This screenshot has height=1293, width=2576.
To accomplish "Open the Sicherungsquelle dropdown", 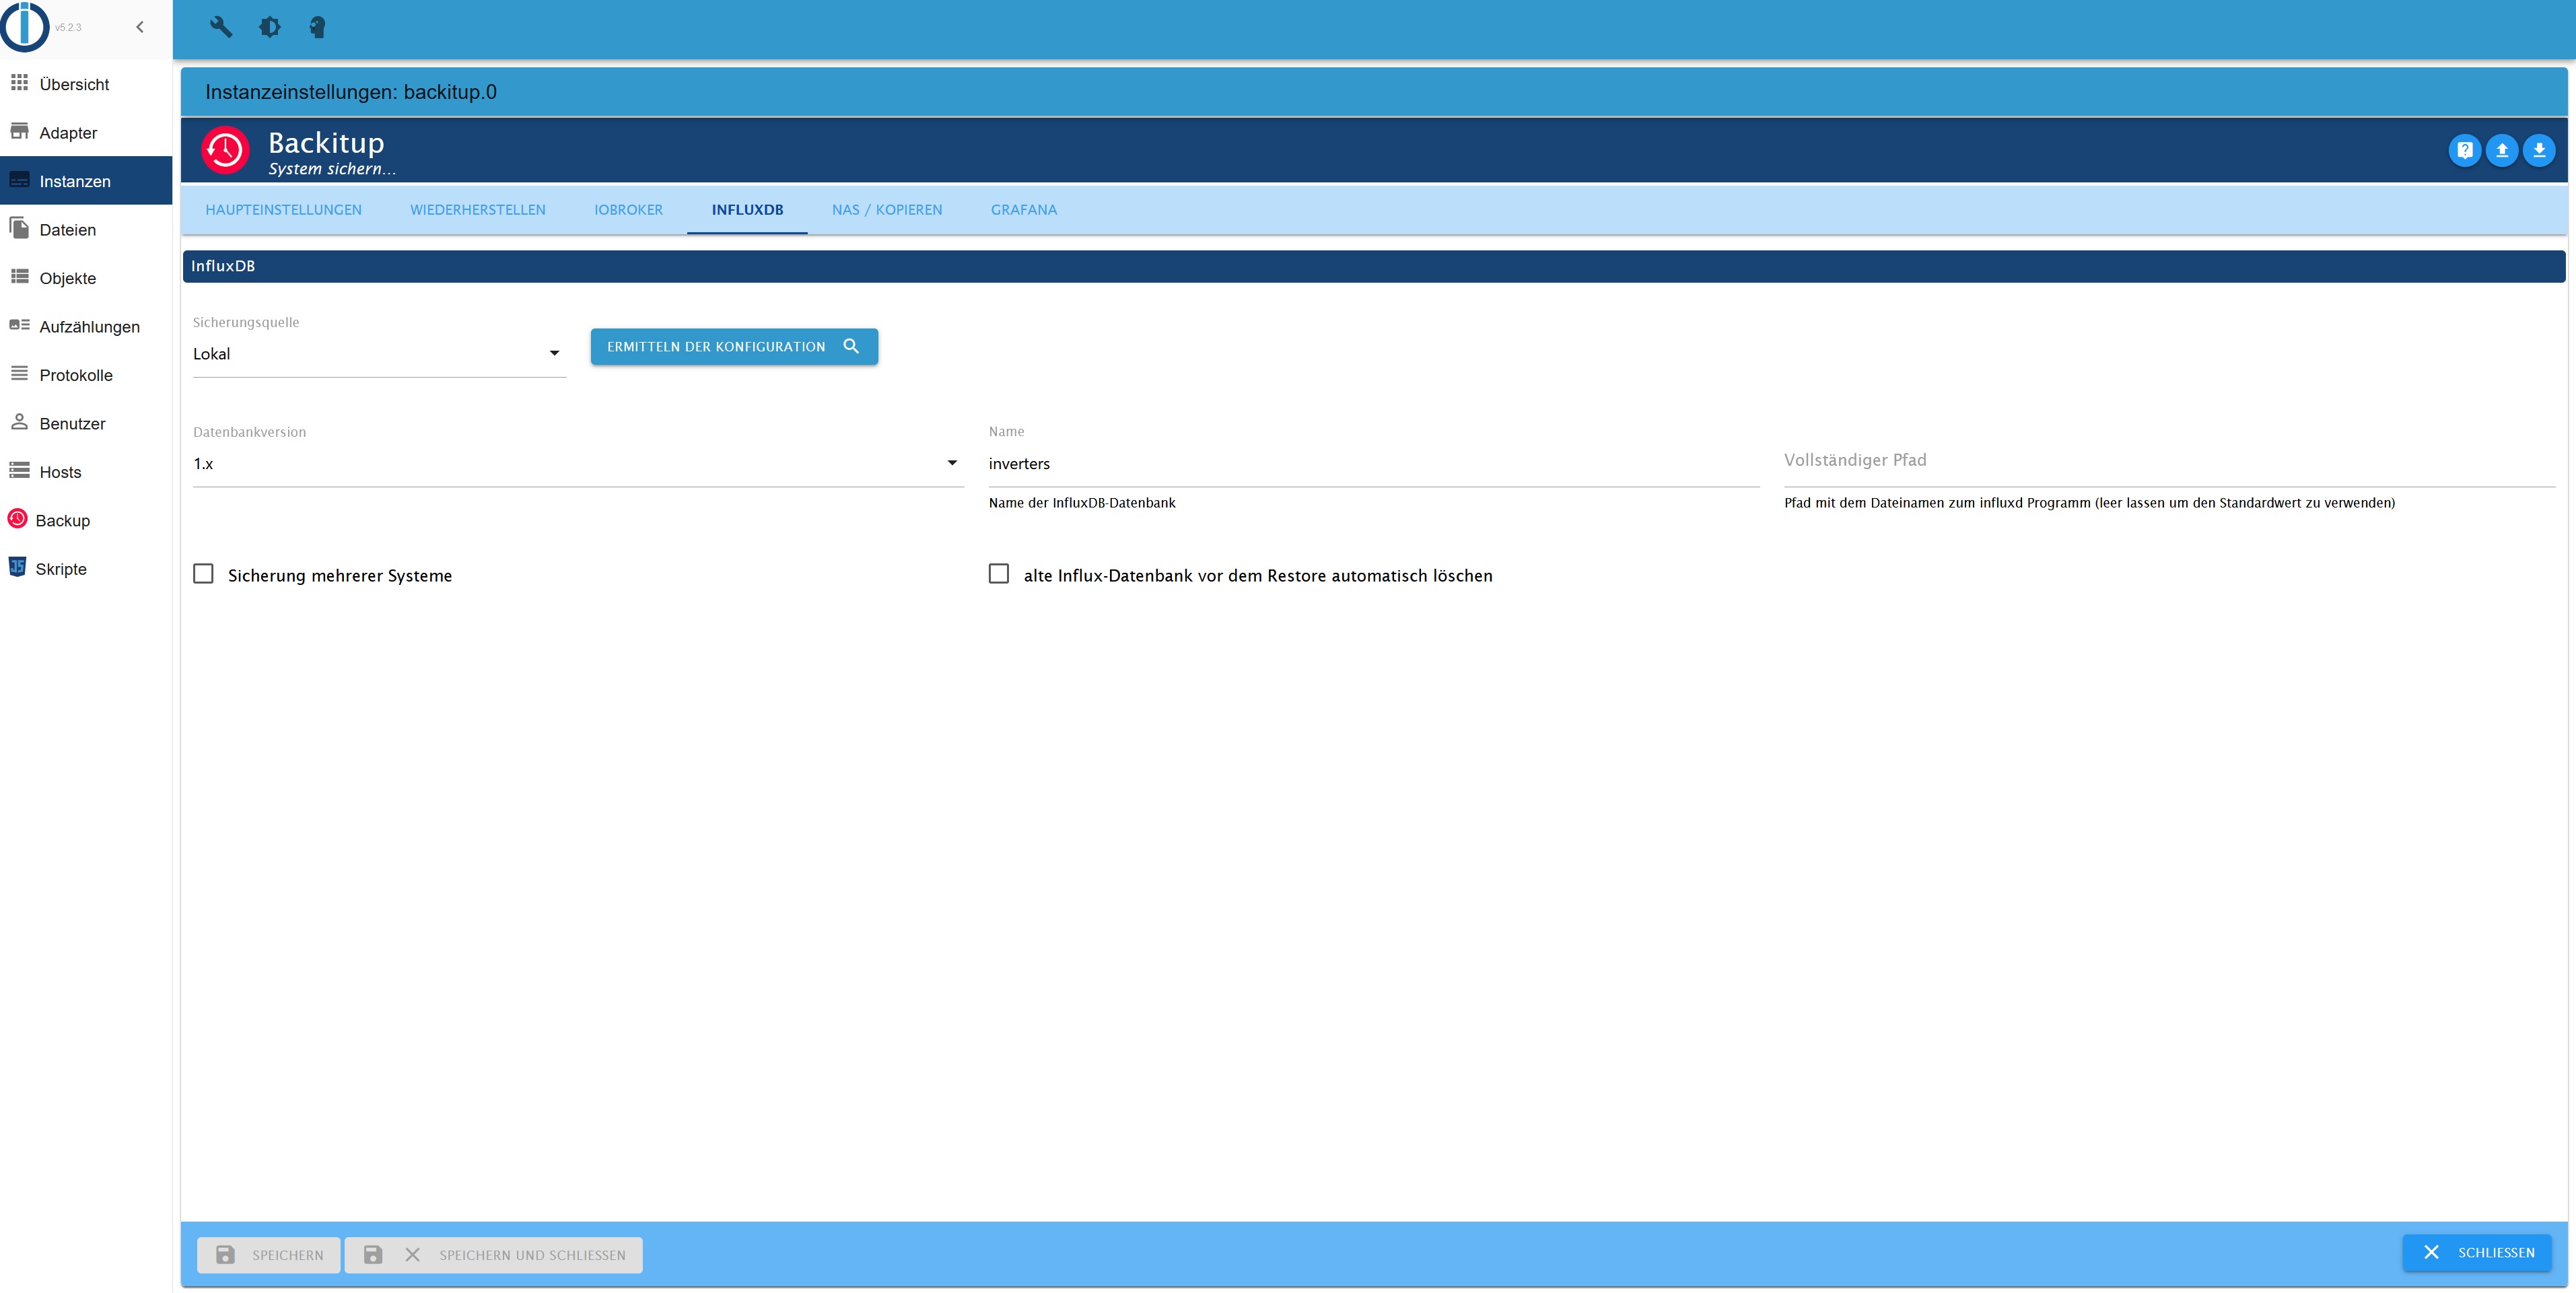I will [378, 354].
